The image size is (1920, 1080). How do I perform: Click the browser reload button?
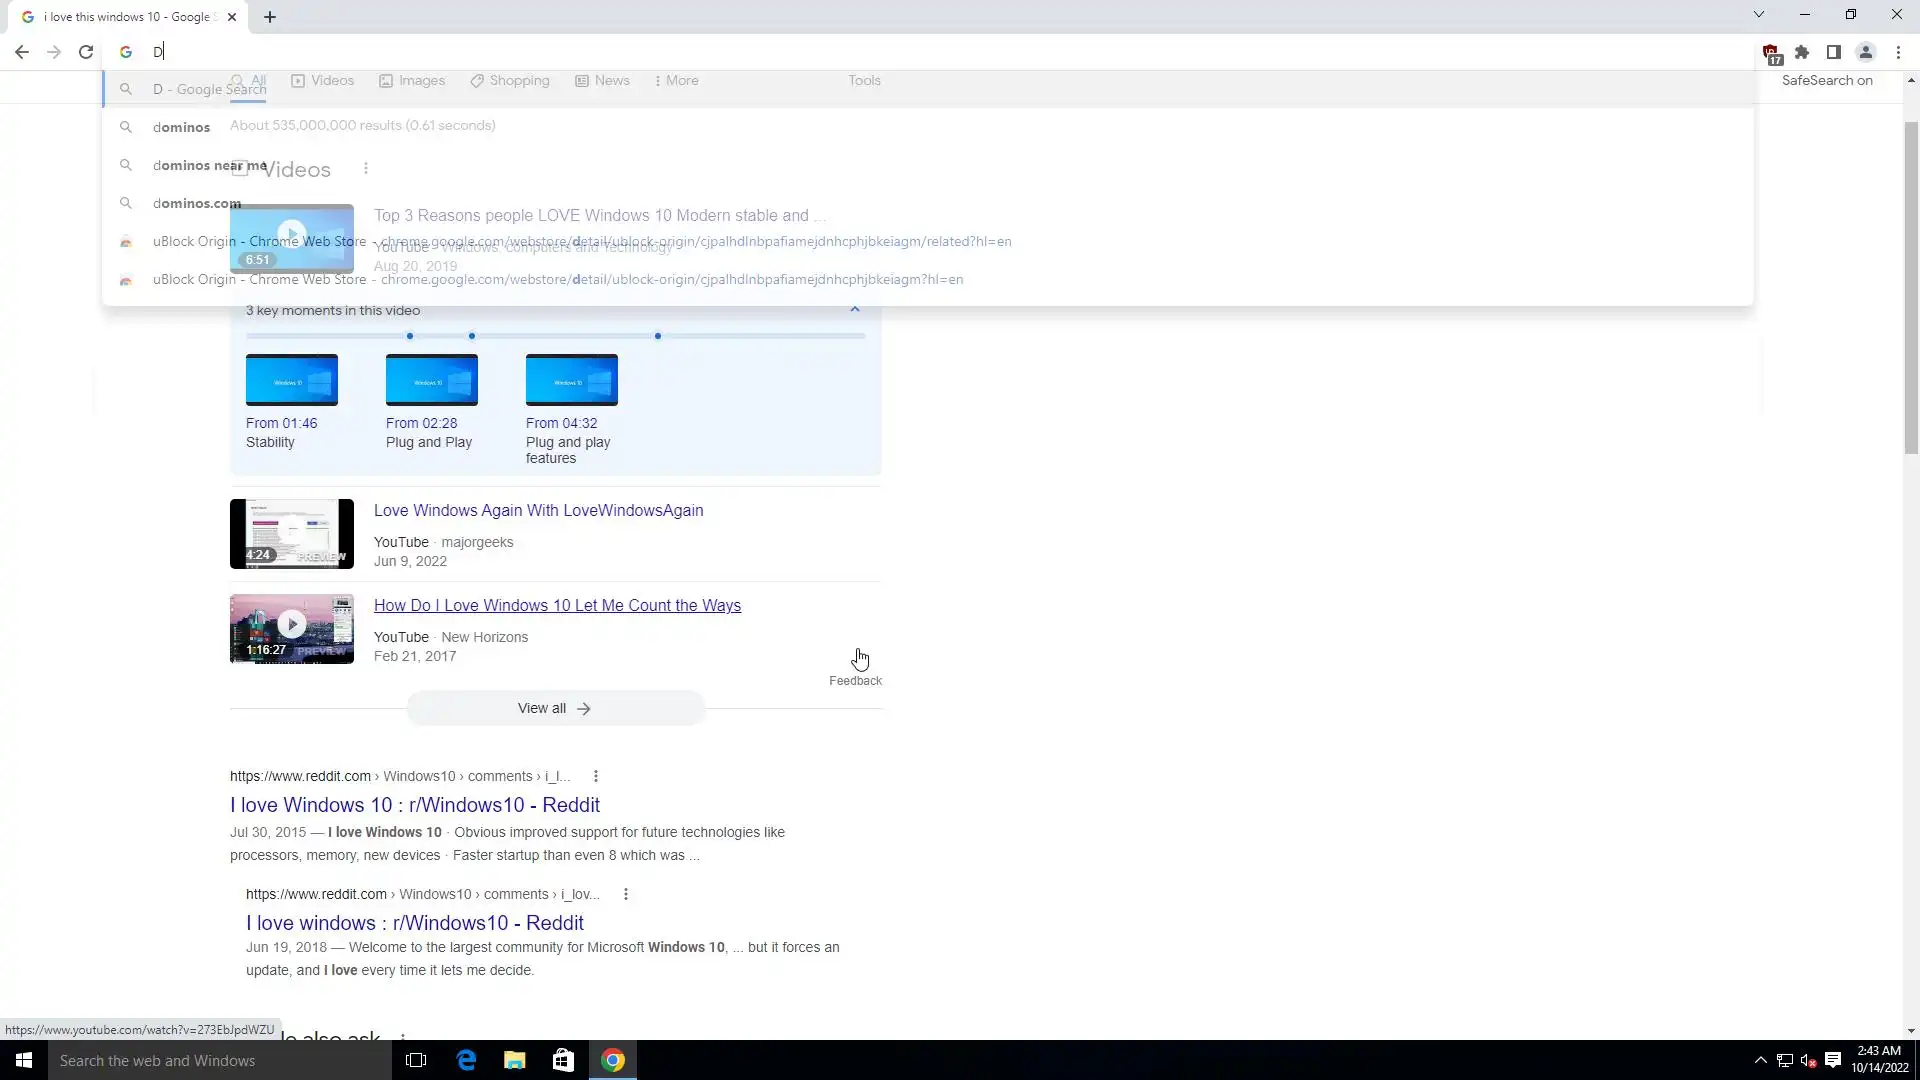coord(86,52)
